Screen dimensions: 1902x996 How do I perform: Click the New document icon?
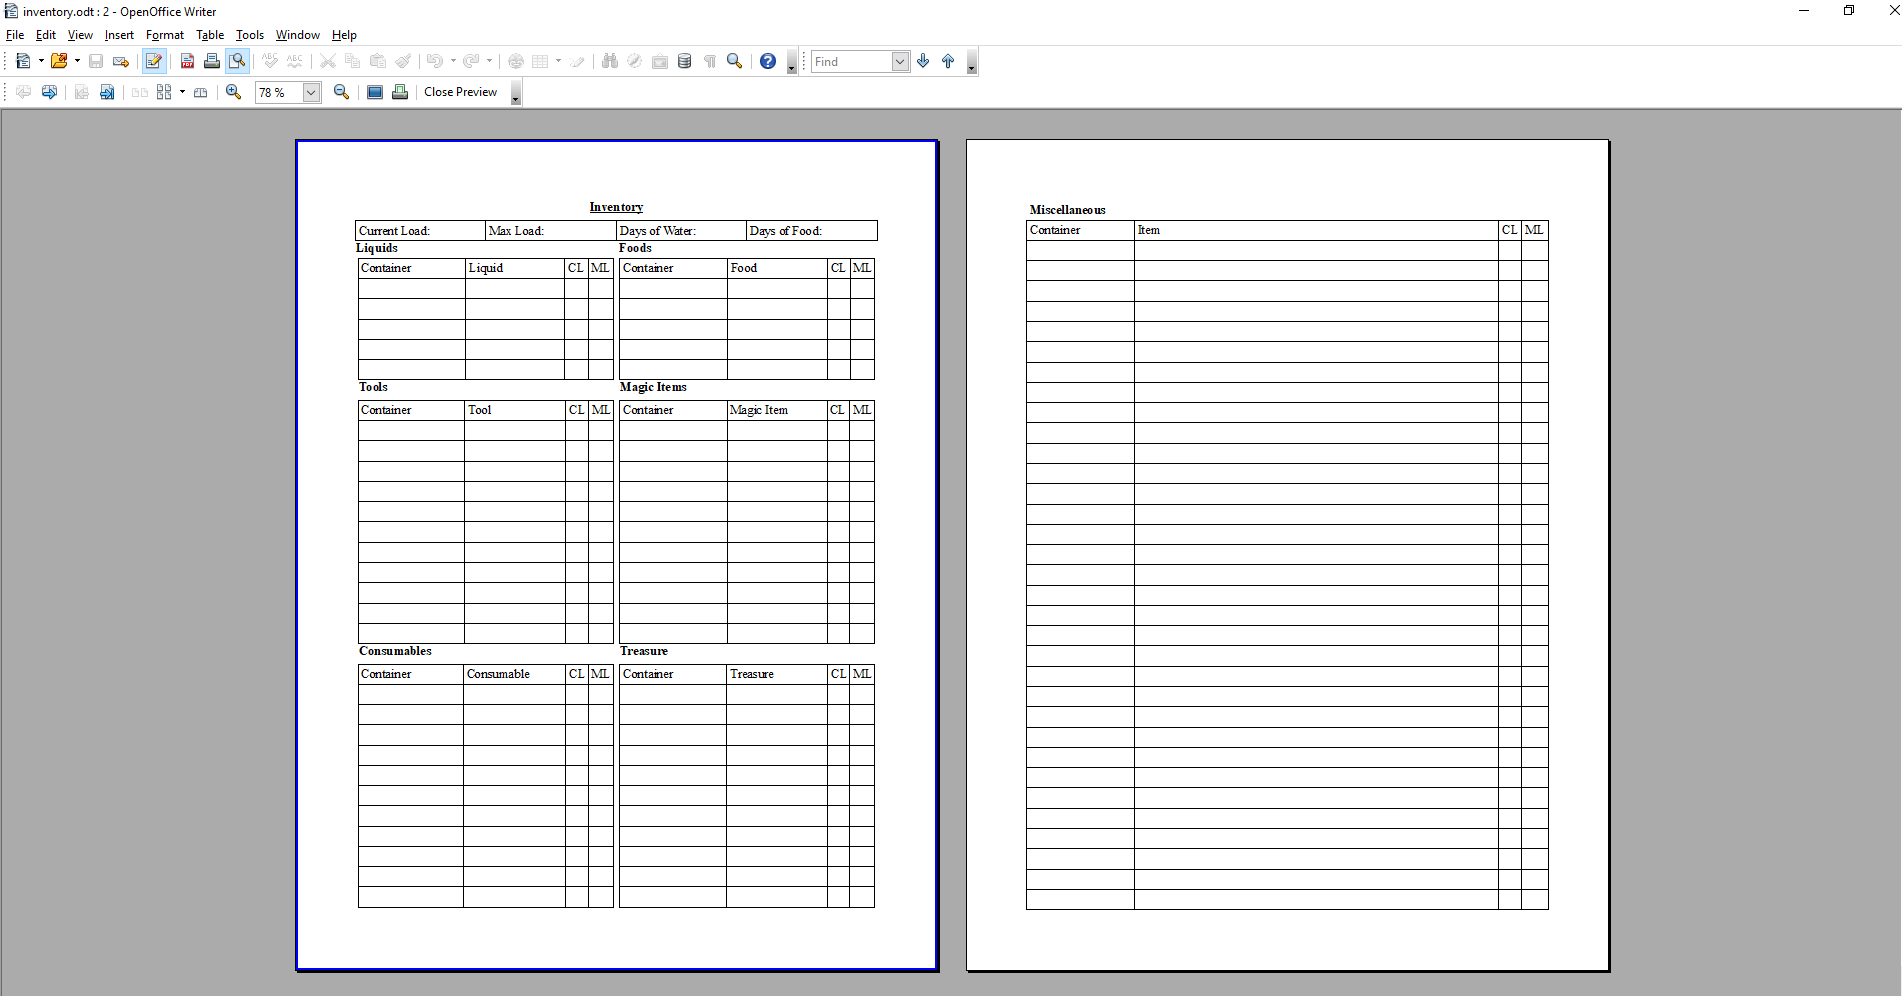(x=23, y=61)
